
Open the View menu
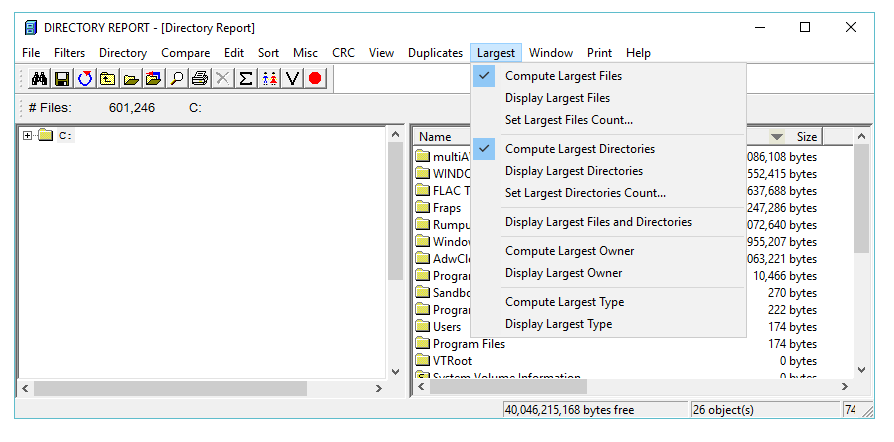(x=381, y=53)
